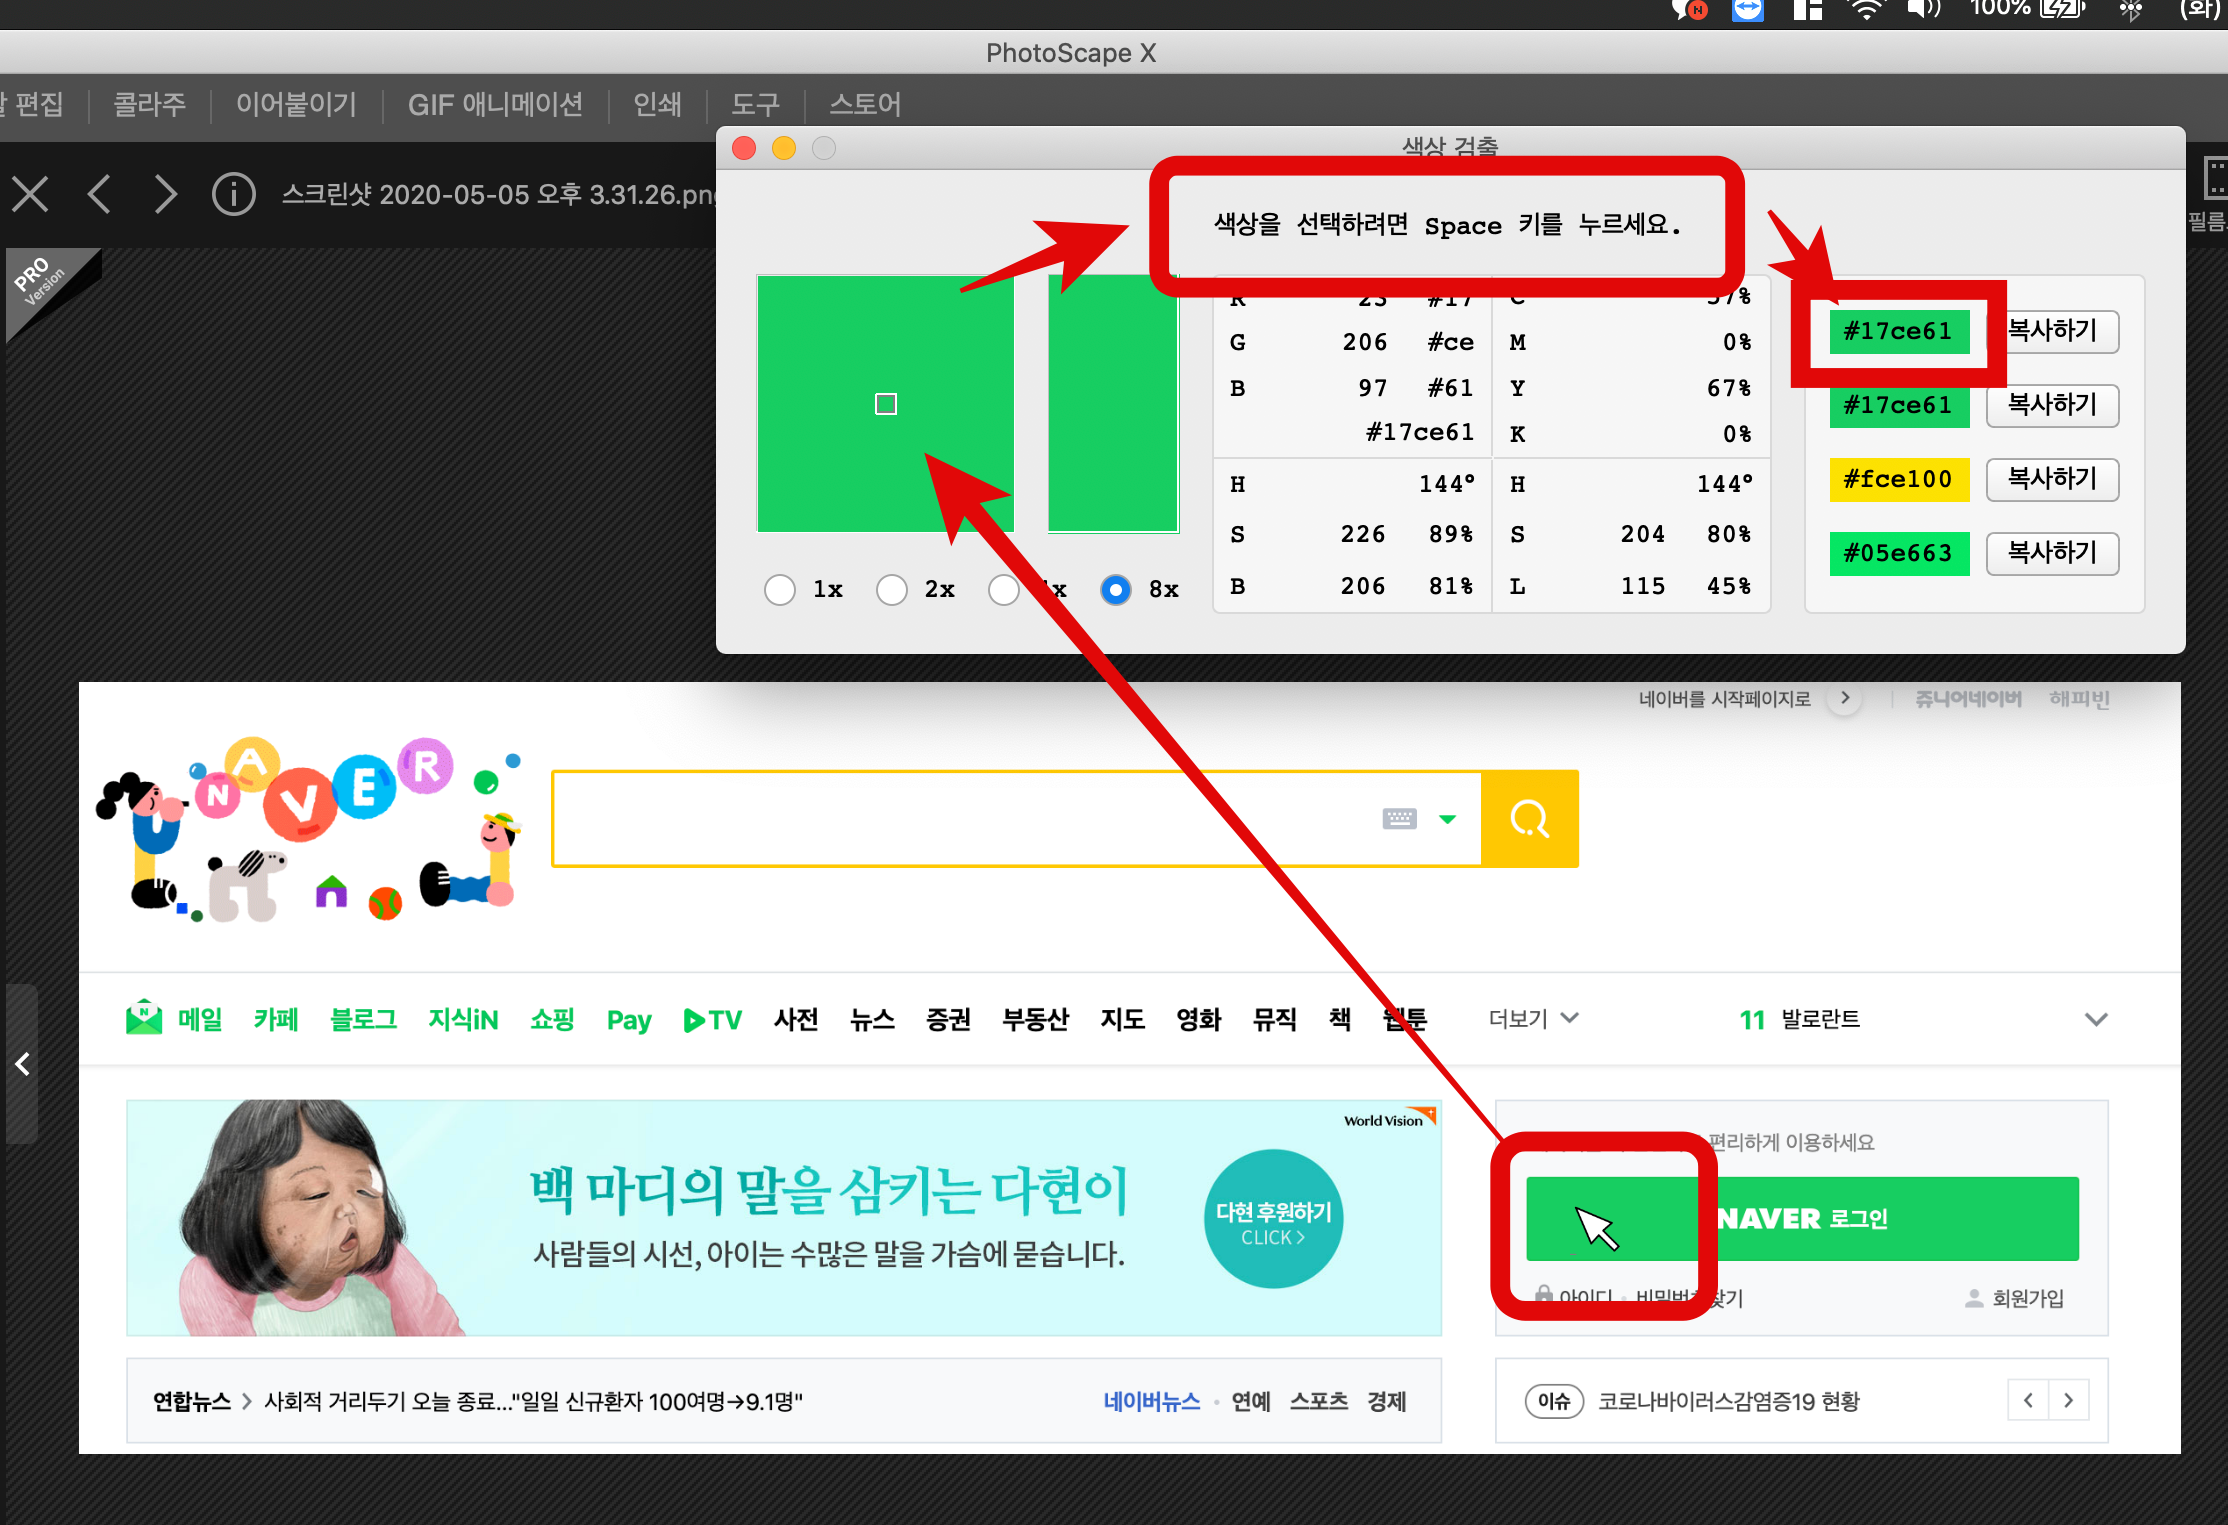Viewport: 2228px width, 1525px height.
Task: Expand the search autocomplete dropdown arrow
Action: tap(1447, 819)
